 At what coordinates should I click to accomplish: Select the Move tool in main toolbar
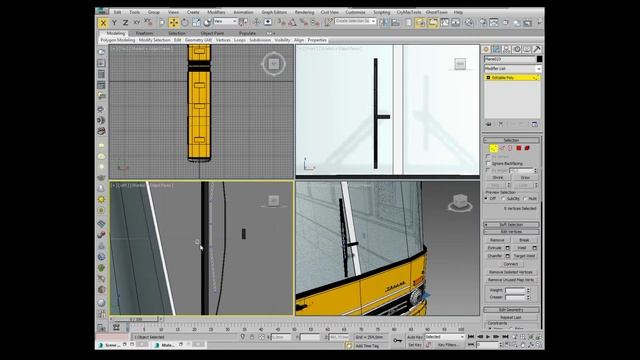(x=173, y=22)
